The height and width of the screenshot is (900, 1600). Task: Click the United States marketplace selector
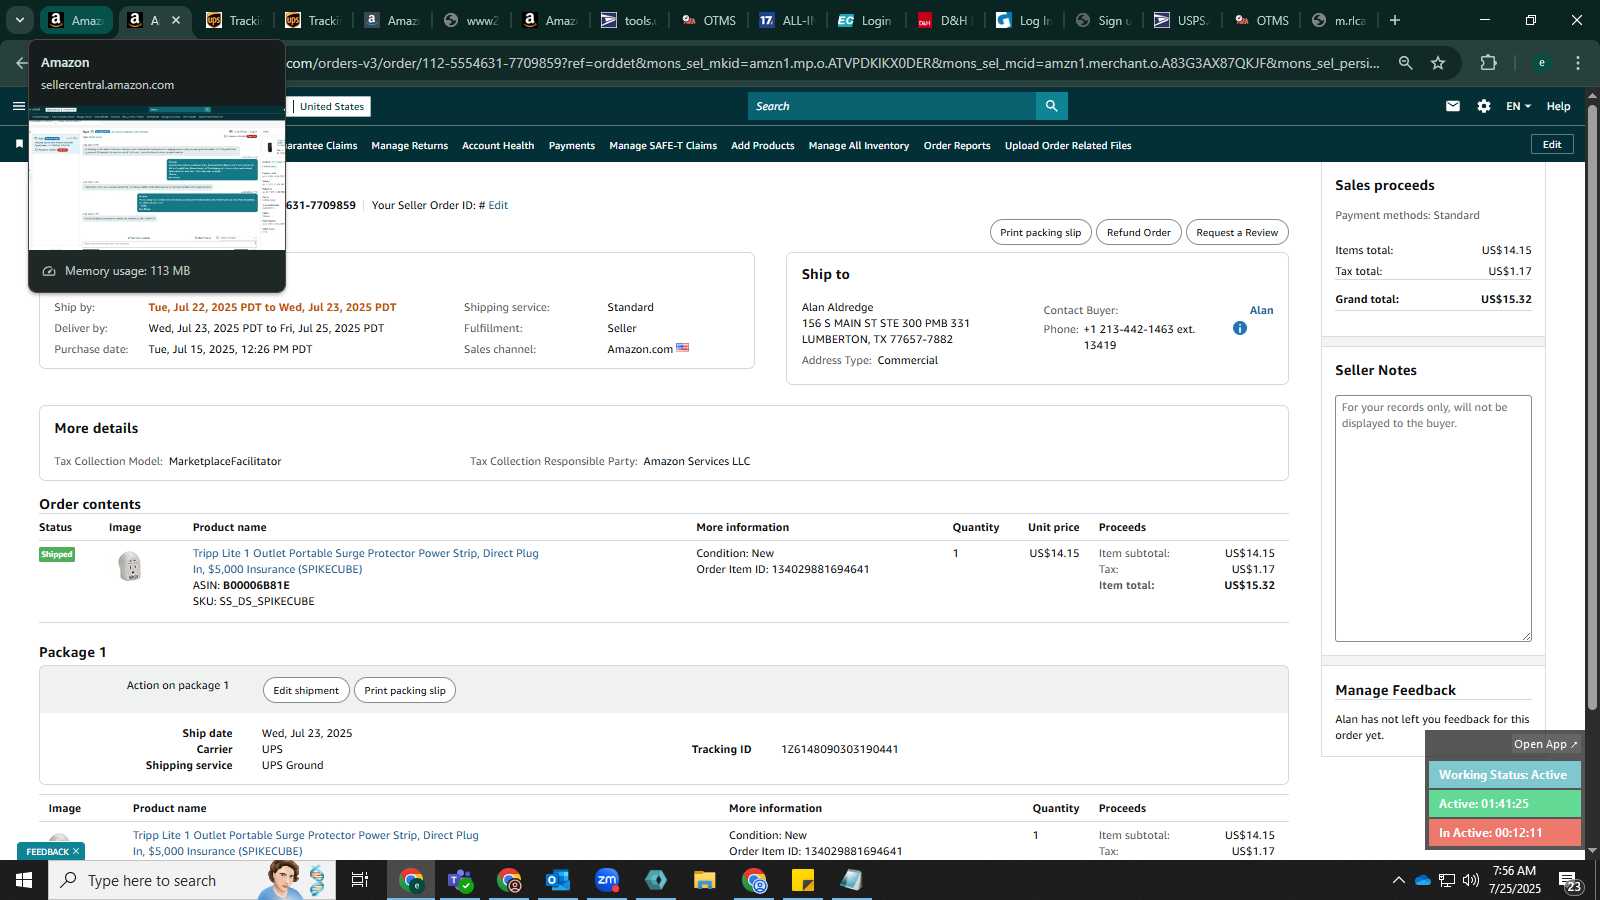coord(332,106)
